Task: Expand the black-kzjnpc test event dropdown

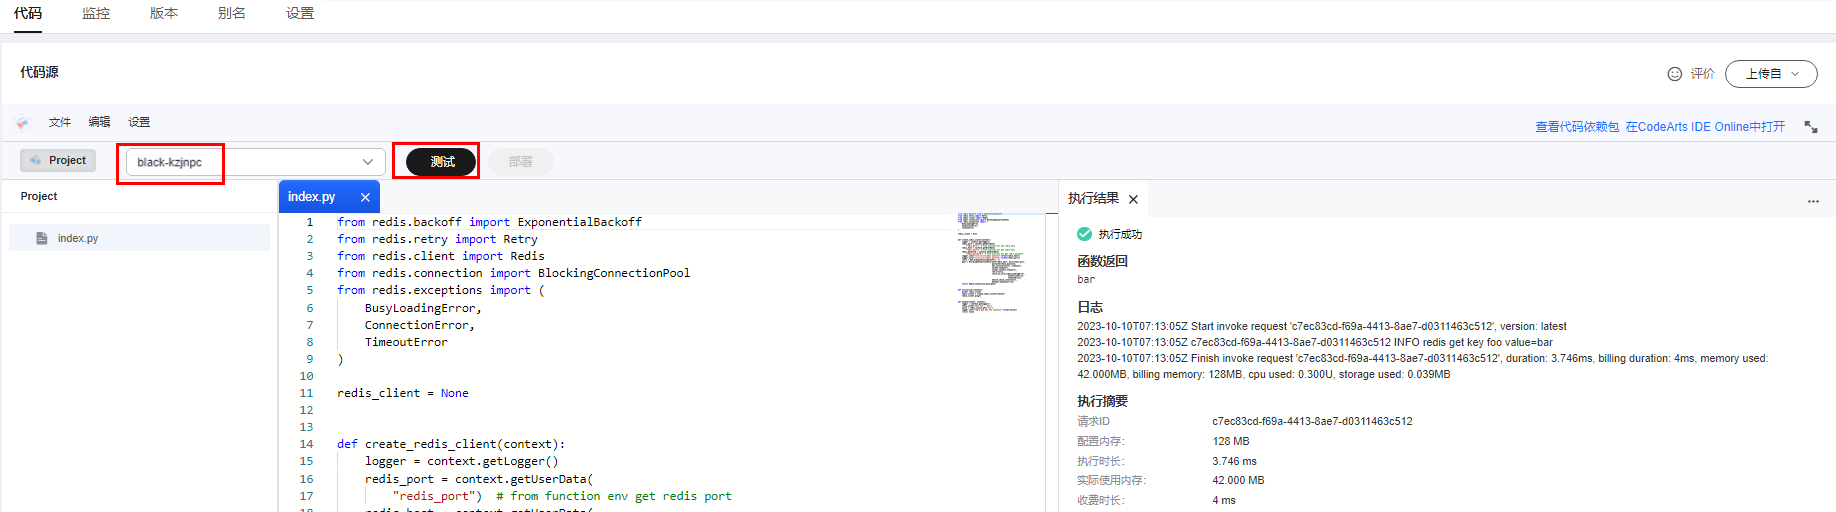Action: point(367,162)
